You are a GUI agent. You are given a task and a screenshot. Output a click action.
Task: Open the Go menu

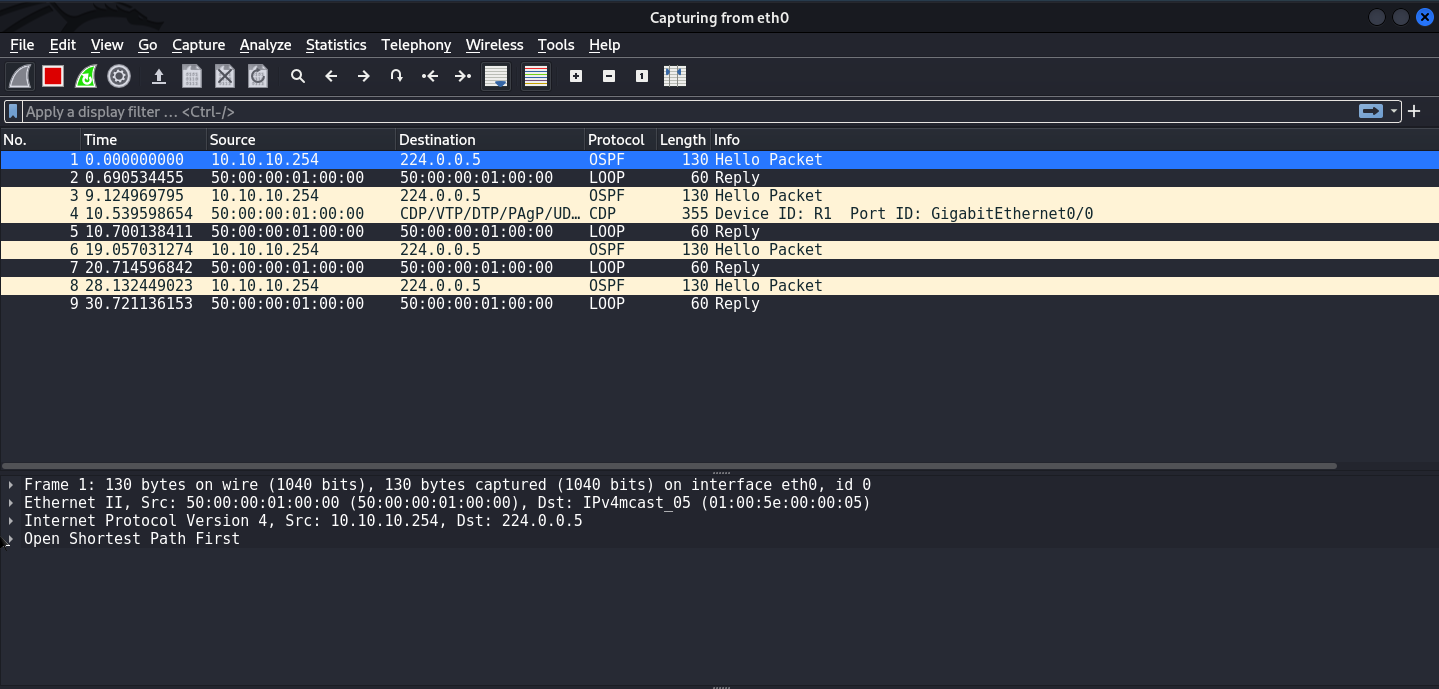pyautogui.click(x=148, y=45)
